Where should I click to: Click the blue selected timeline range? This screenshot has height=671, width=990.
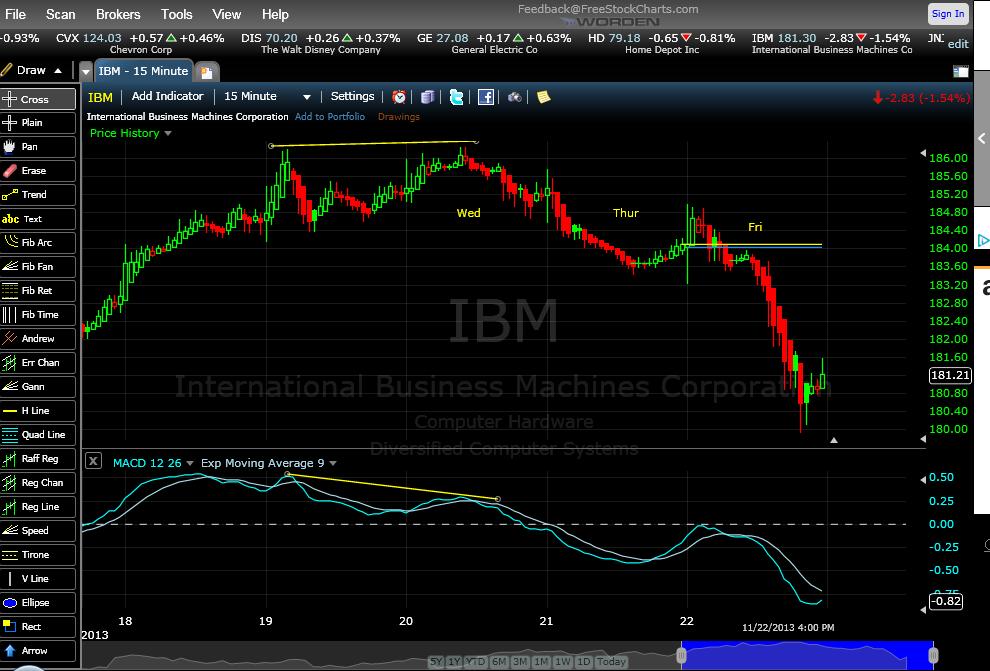[x=807, y=655]
